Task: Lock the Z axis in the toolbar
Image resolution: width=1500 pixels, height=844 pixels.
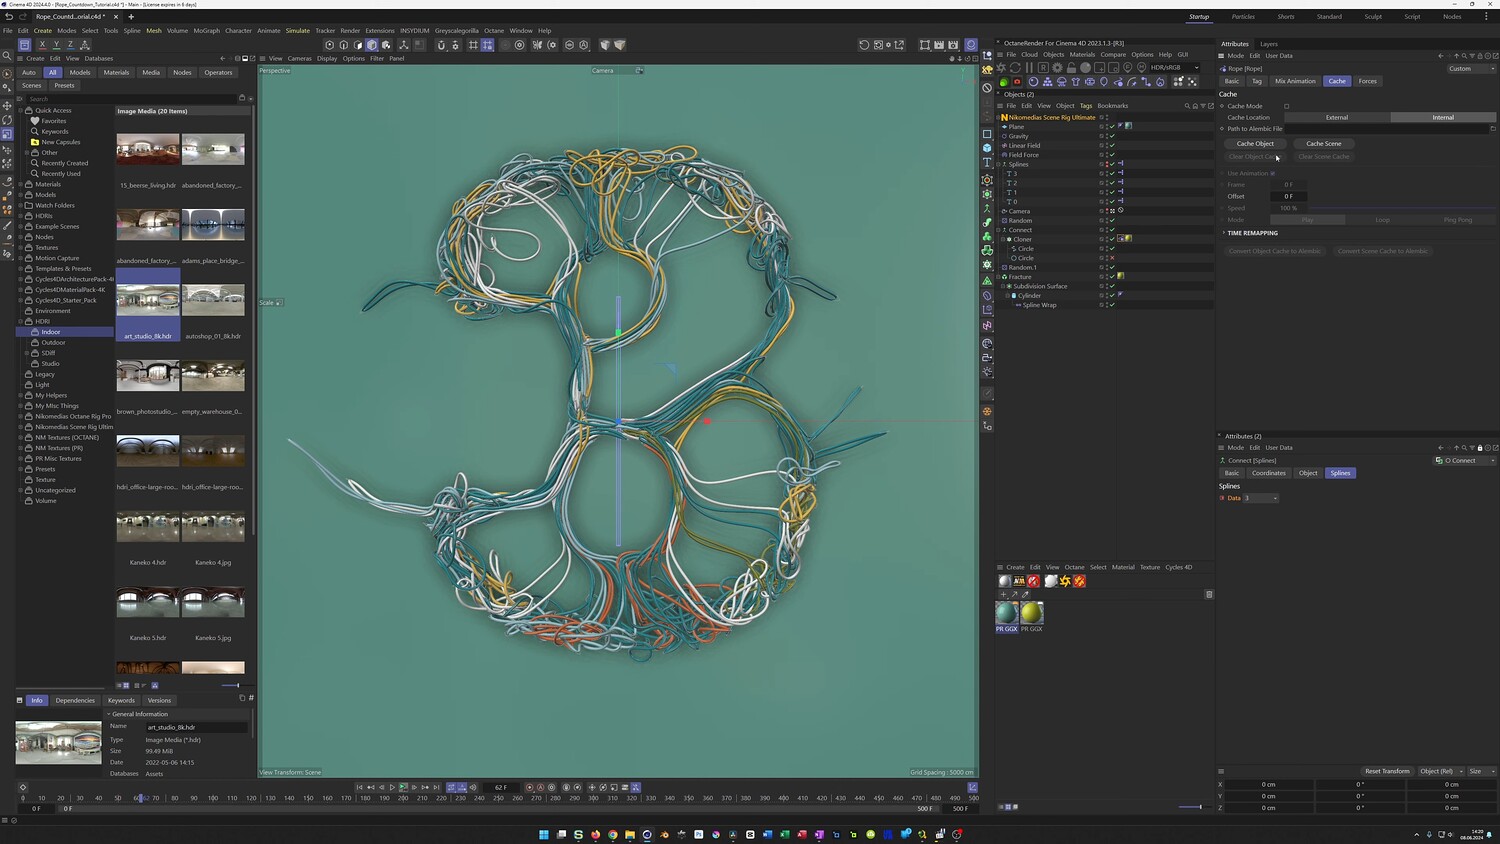Action: tap(70, 45)
